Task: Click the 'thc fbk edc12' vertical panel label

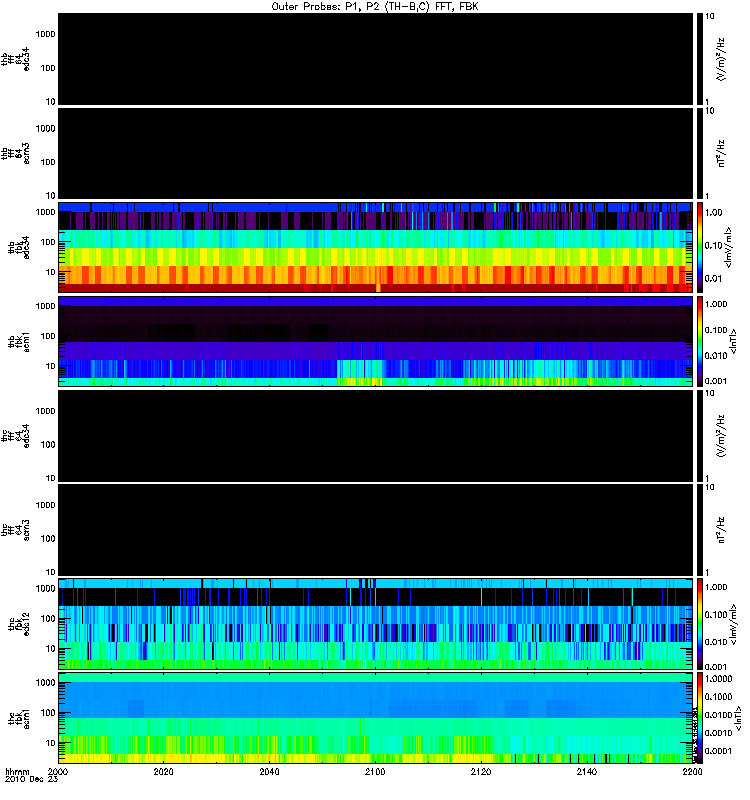Action: click(x=19, y=624)
